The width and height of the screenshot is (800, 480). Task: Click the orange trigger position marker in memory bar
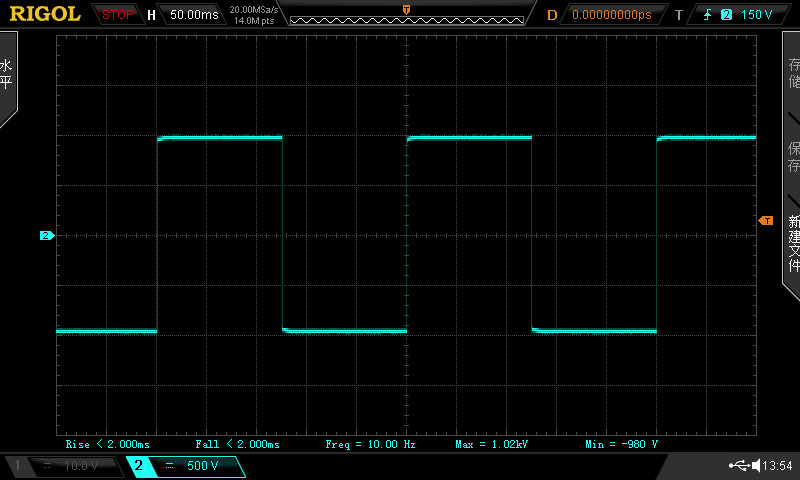pyautogui.click(x=405, y=9)
